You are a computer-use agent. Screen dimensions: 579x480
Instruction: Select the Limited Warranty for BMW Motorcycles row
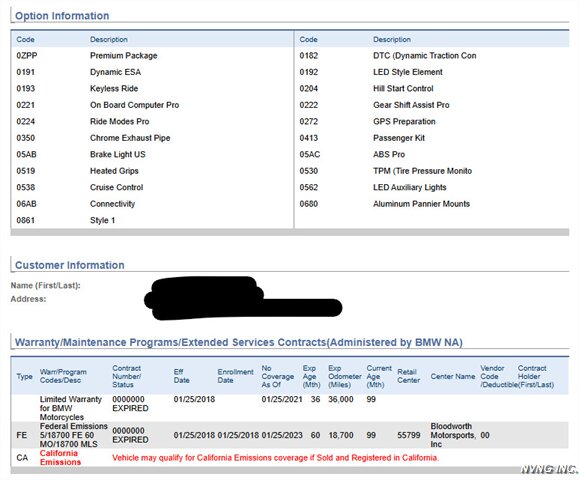290,408
